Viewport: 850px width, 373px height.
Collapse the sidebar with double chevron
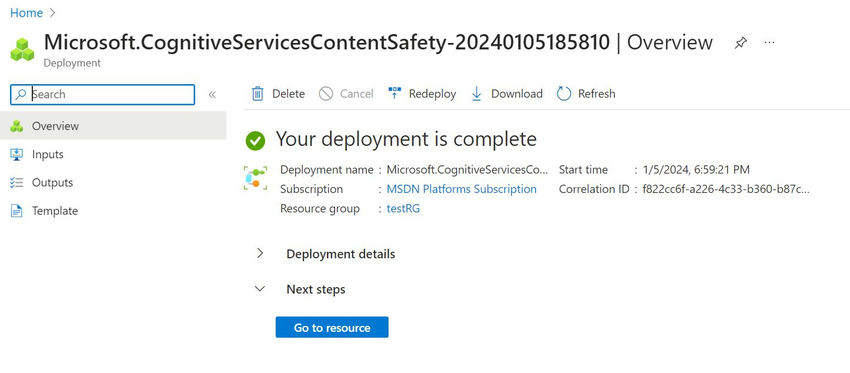pyautogui.click(x=212, y=94)
